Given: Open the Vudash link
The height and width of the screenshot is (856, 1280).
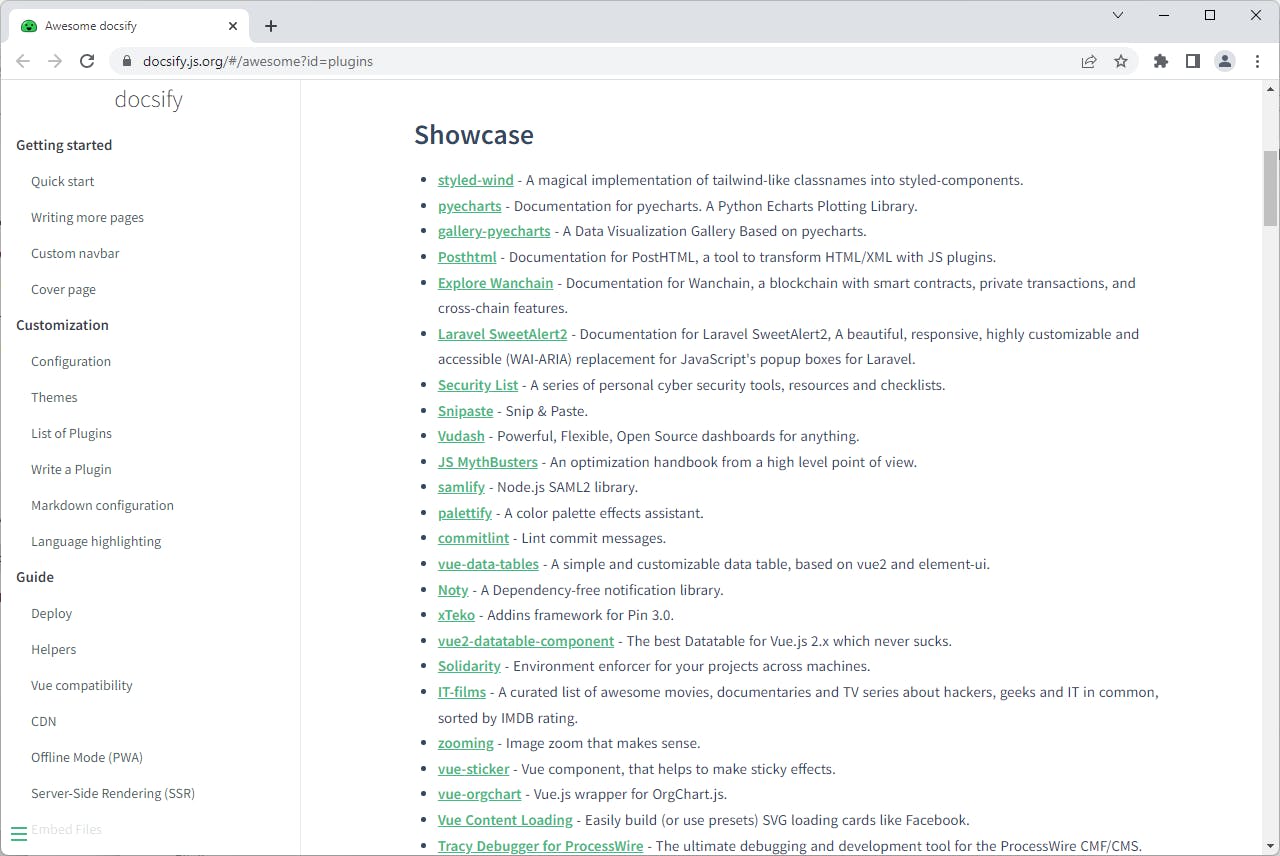Looking at the screenshot, I should click(x=461, y=436).
